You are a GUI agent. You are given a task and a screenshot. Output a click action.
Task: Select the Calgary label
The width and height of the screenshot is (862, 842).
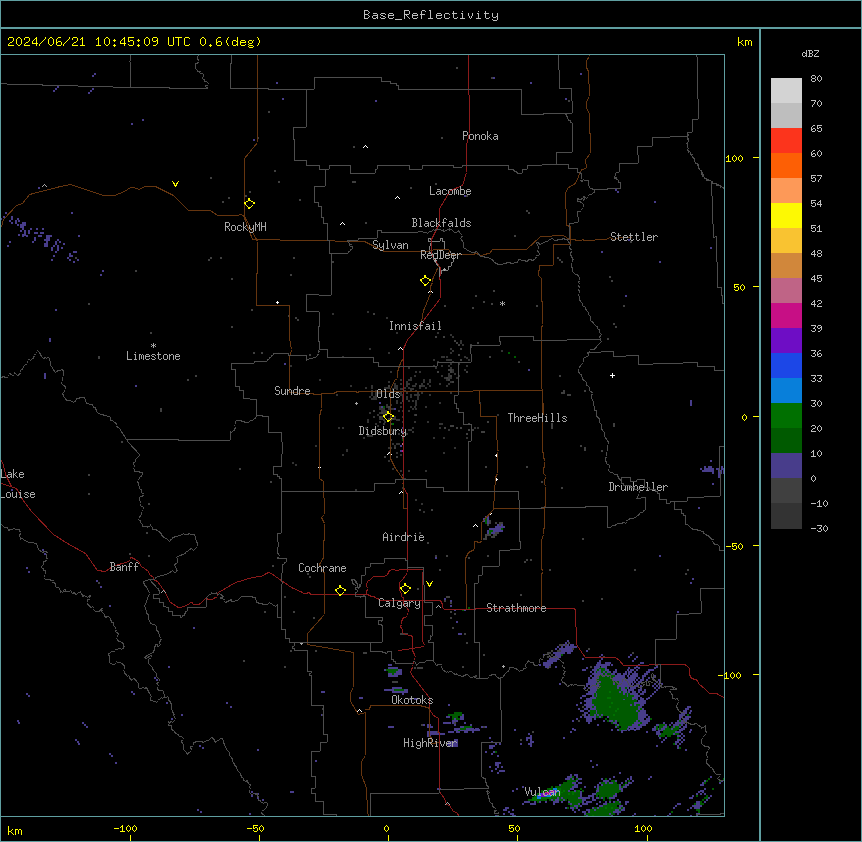[x=399, y=603]
